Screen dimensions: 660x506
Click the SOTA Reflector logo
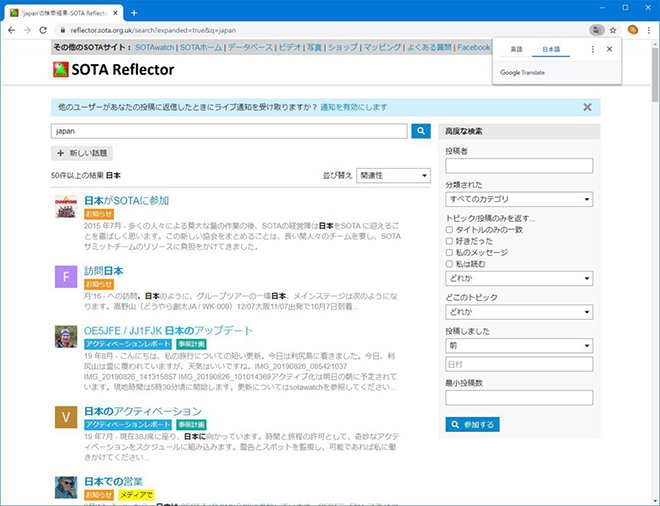[x=114, y=69]
